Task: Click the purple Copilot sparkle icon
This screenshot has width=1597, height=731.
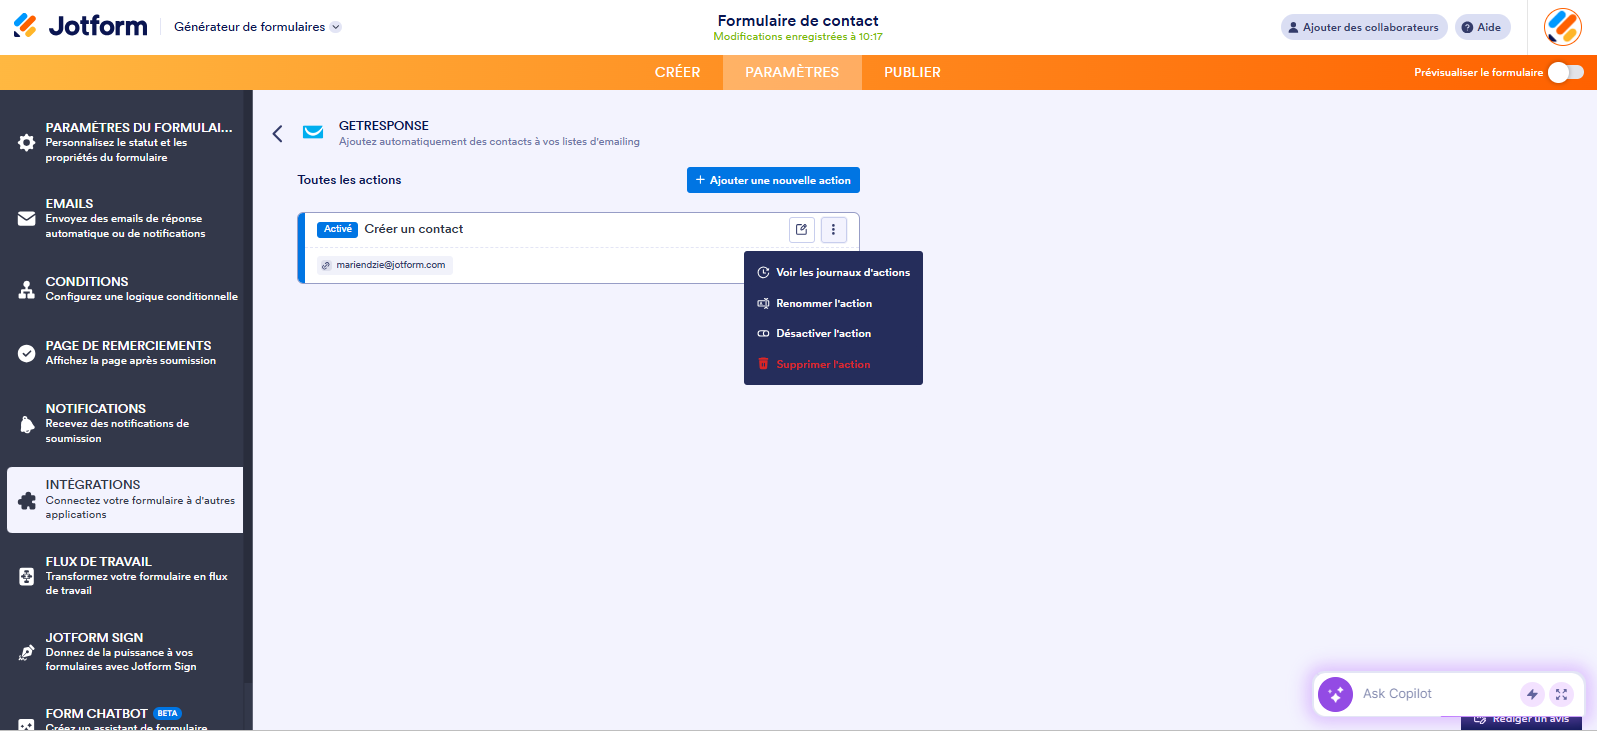Action: pos(1335,694)
